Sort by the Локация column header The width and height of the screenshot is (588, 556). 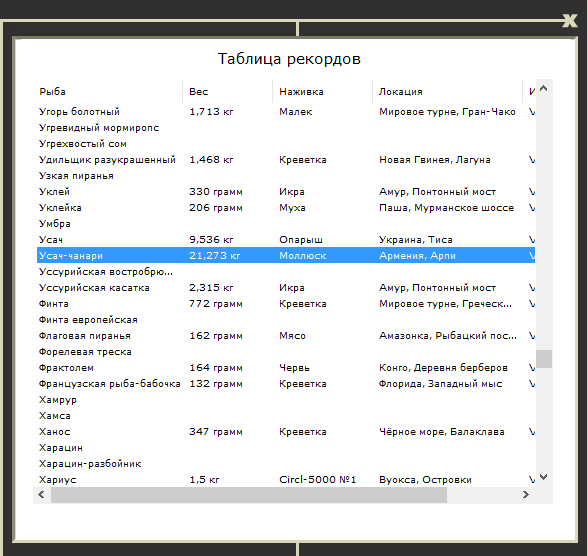point(447,91)
